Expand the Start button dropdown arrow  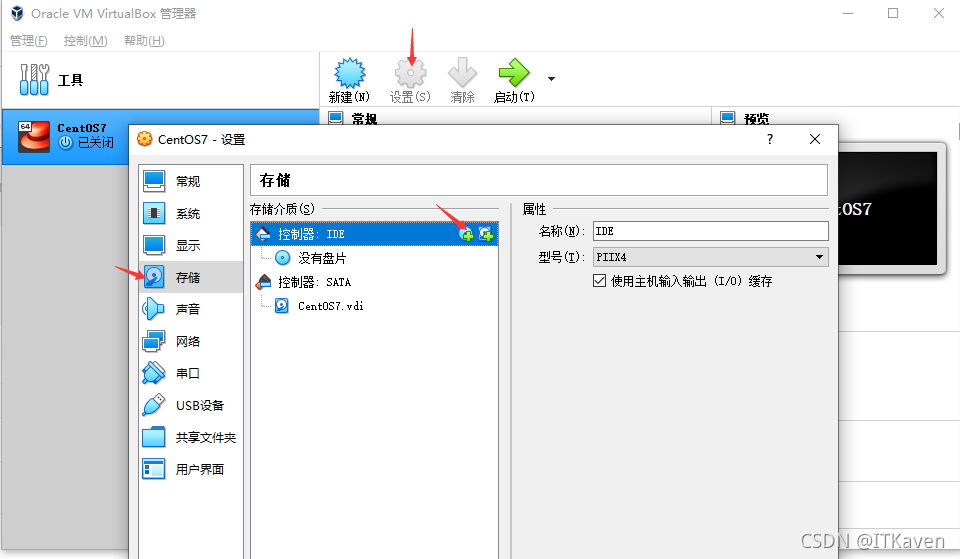552,79
